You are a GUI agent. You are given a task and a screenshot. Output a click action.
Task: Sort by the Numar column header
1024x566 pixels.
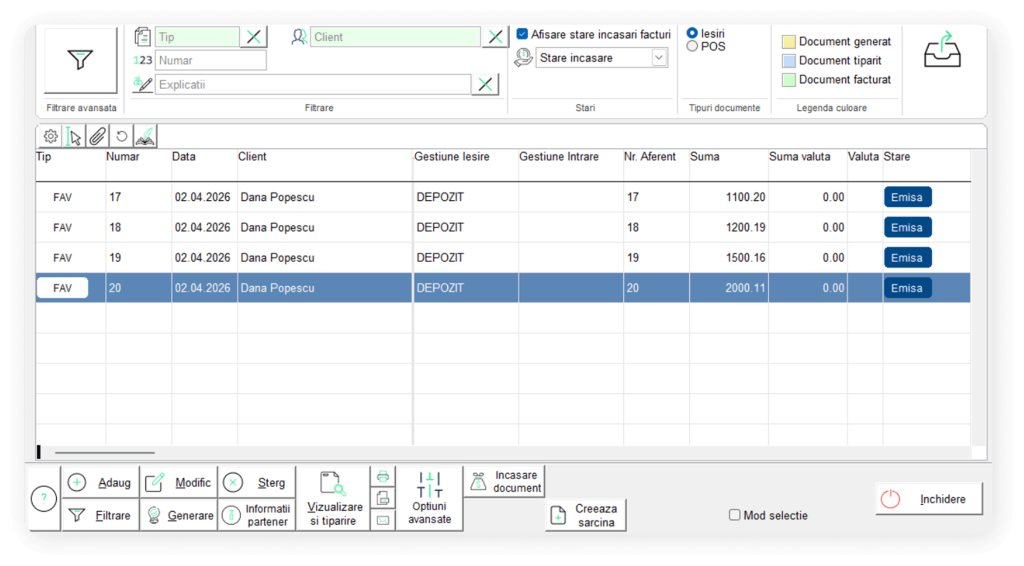123,157
